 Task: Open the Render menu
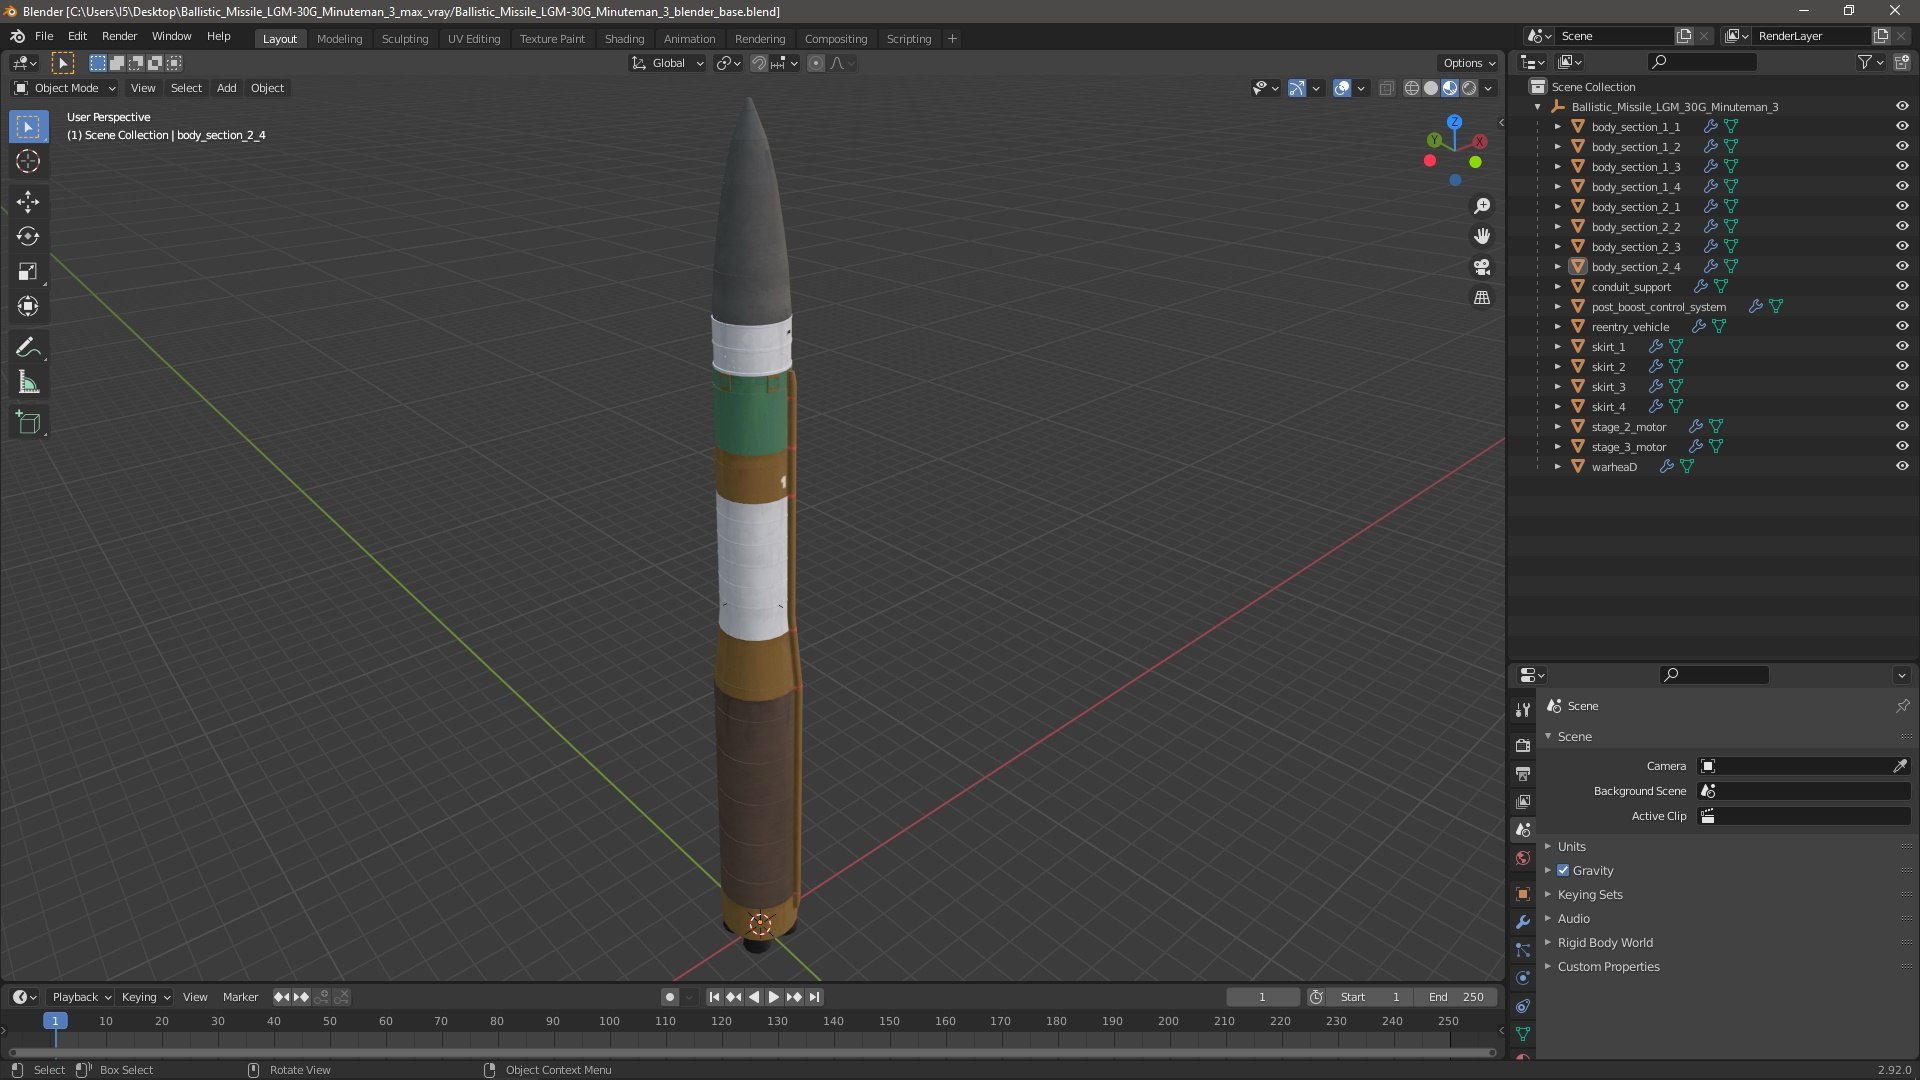[119, 36]
